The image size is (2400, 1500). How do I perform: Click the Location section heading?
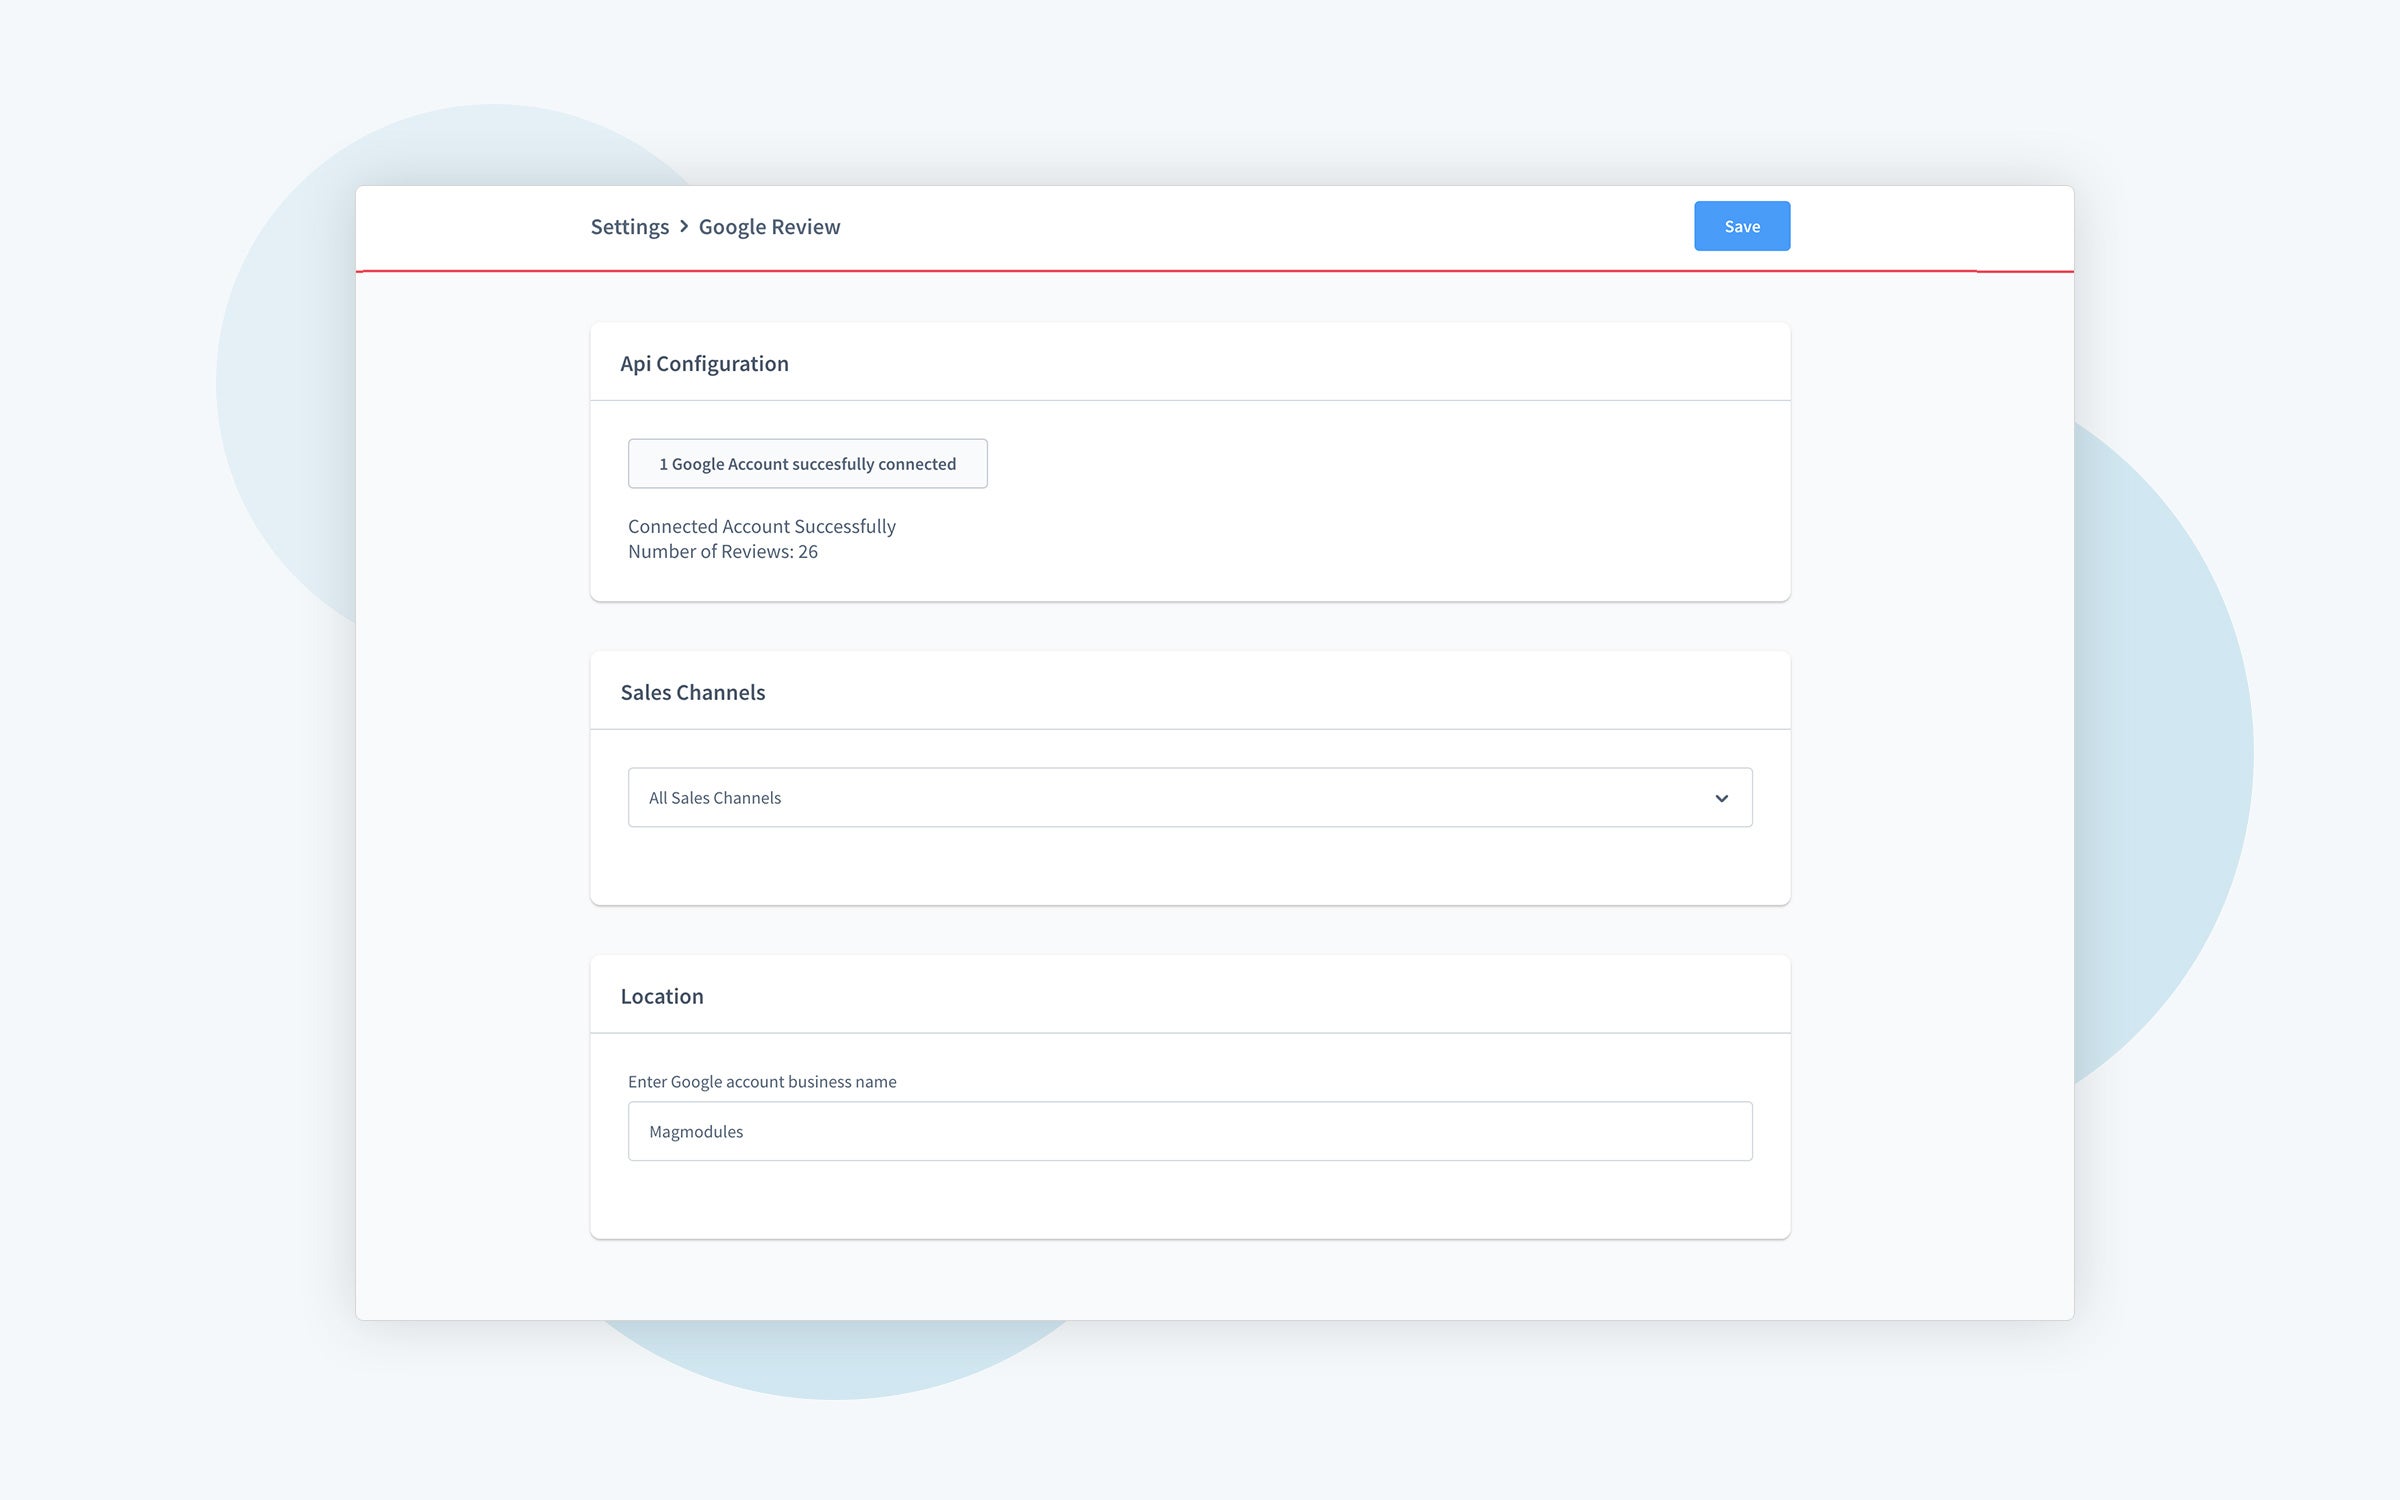coord(661,996)
